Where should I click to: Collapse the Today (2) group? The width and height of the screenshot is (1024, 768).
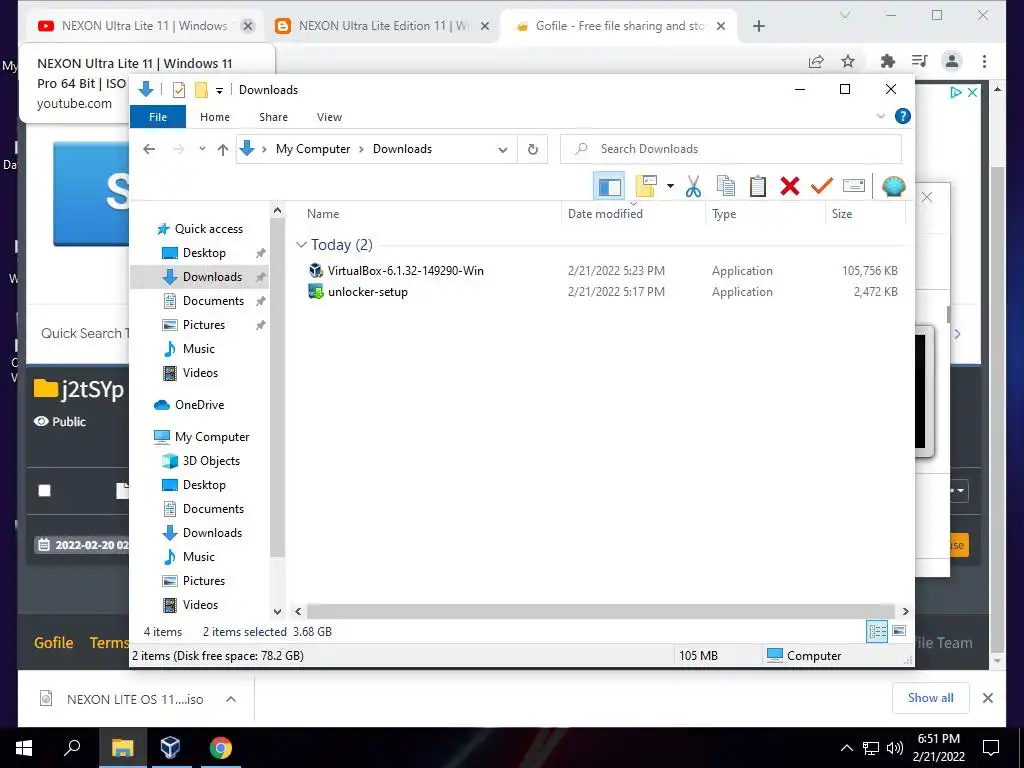pos(301,245)
